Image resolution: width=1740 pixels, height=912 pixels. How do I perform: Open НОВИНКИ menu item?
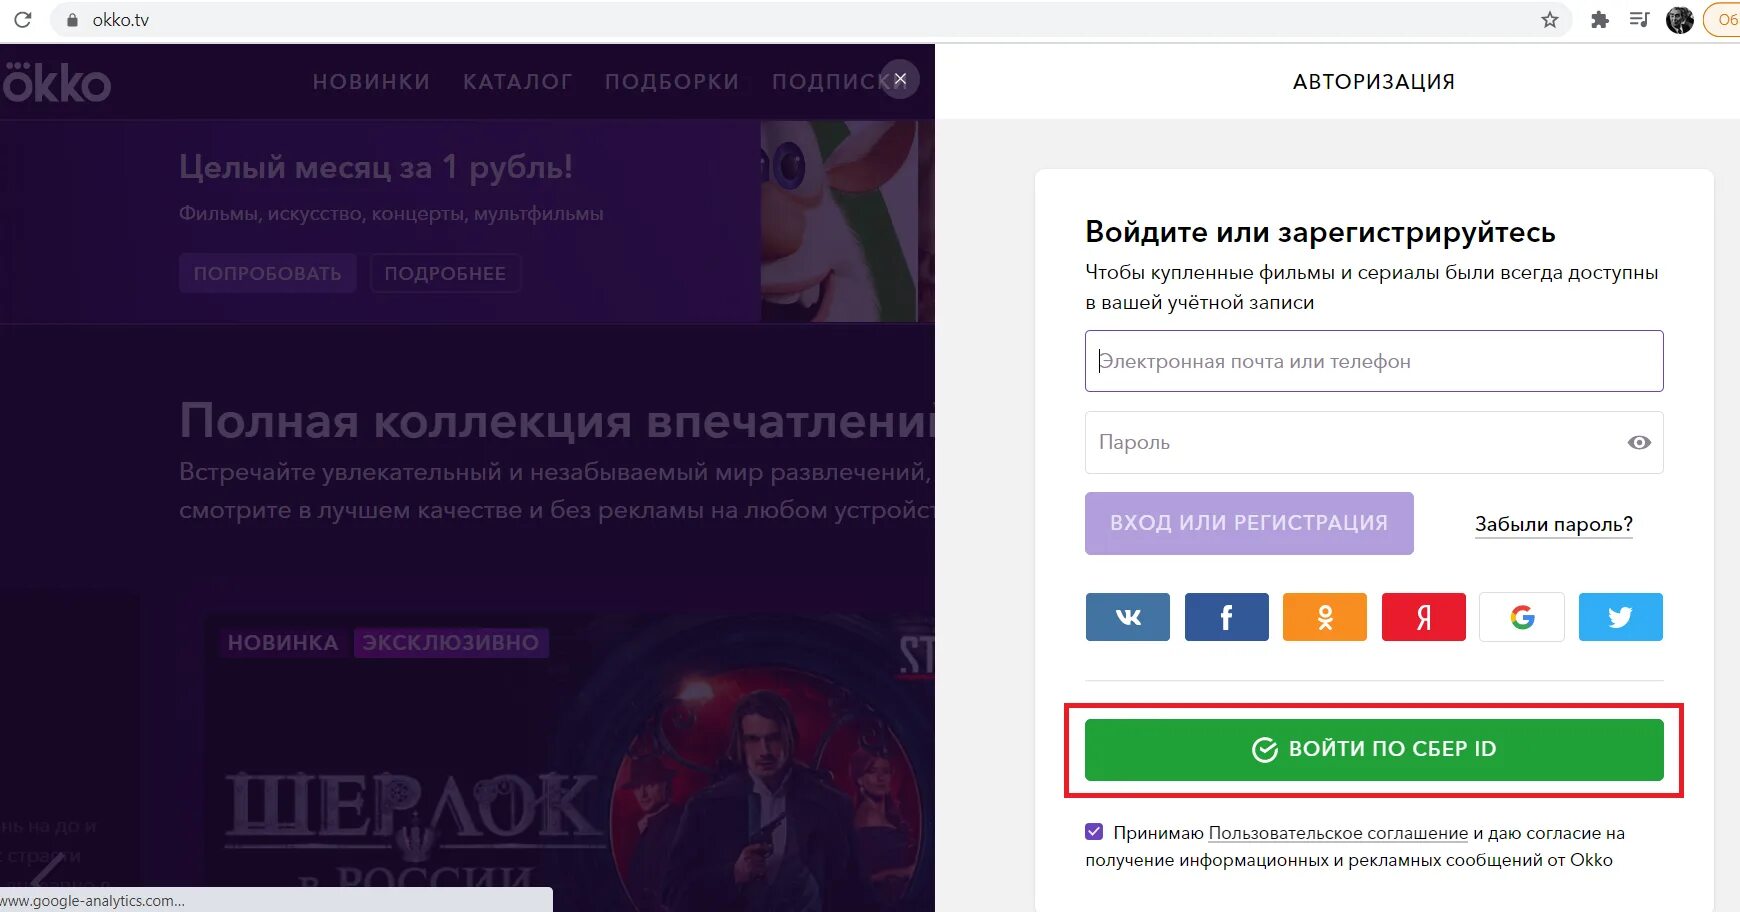371,82
